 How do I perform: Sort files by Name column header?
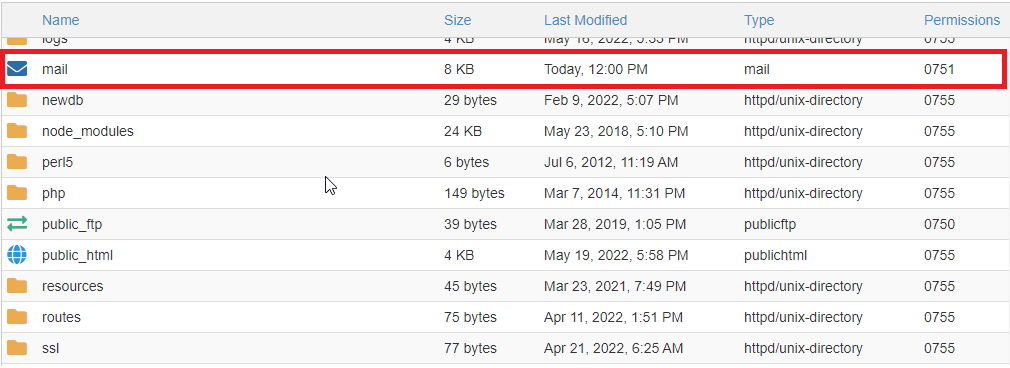click(61, 20)
